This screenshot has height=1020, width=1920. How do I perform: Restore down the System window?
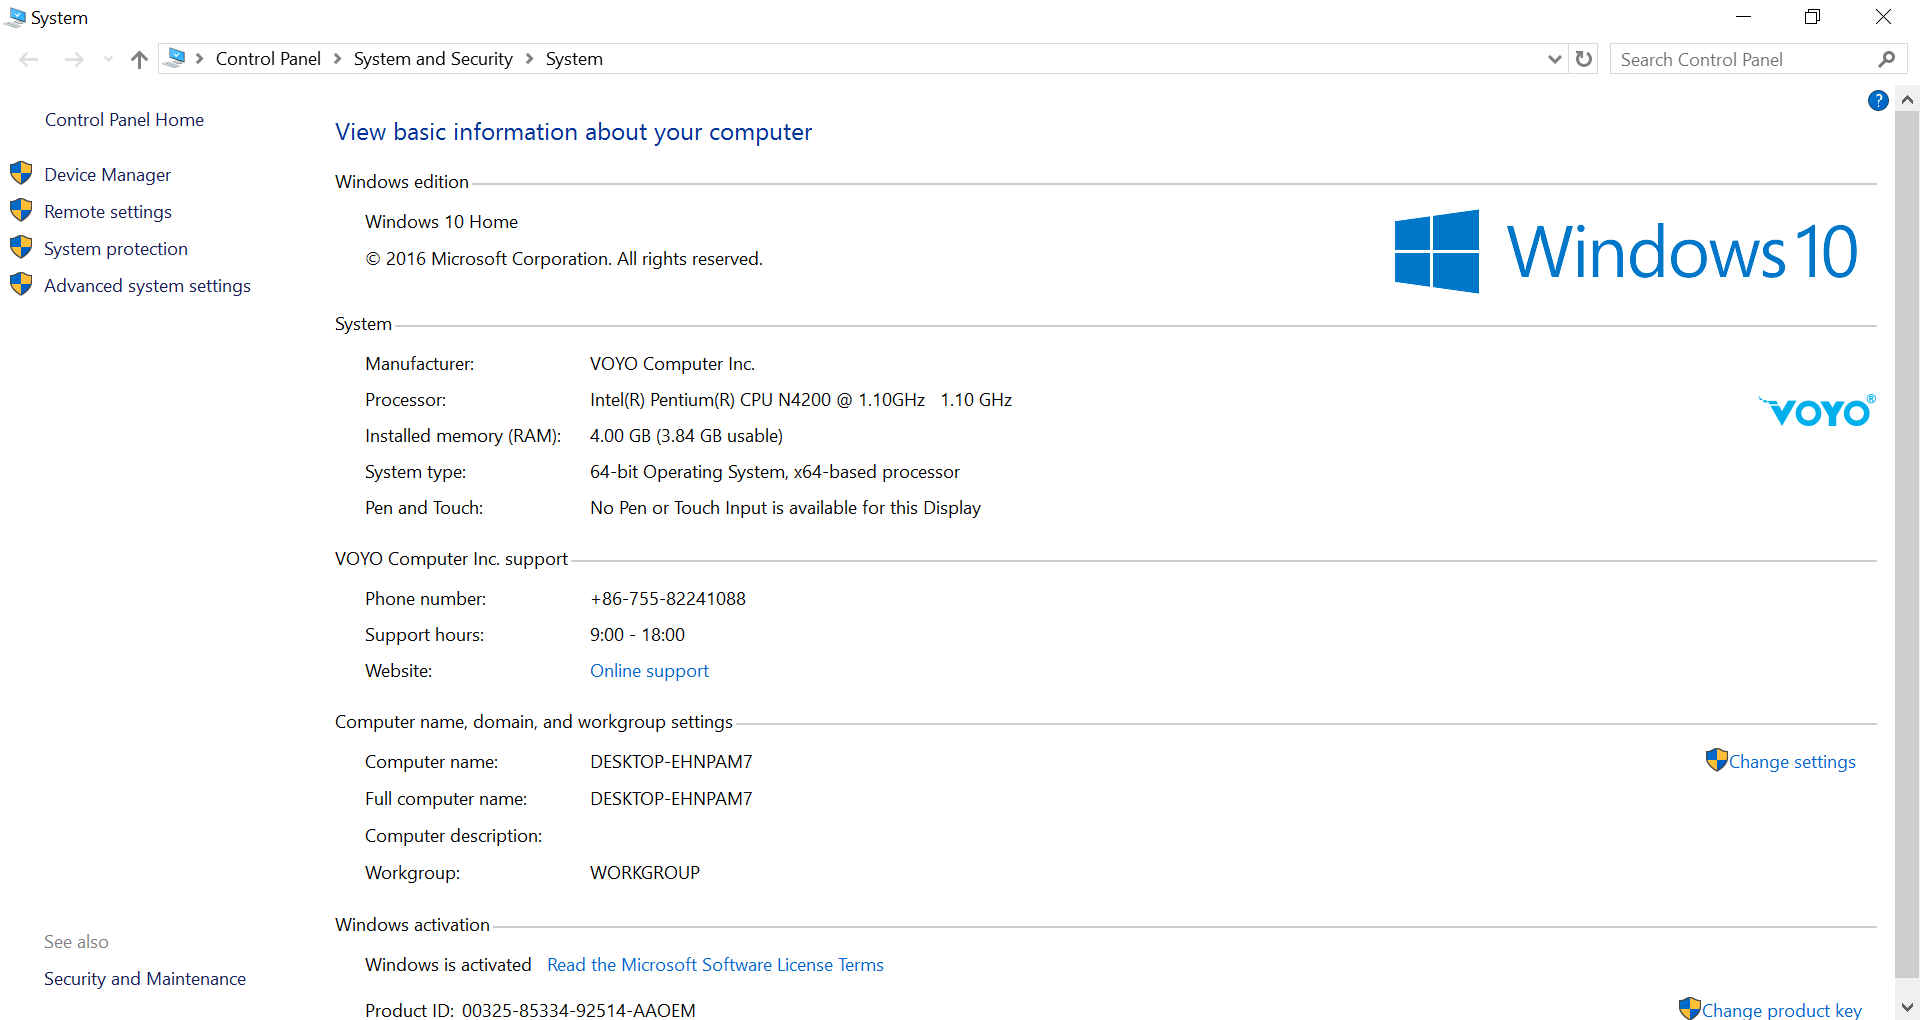coord(1813,17)
